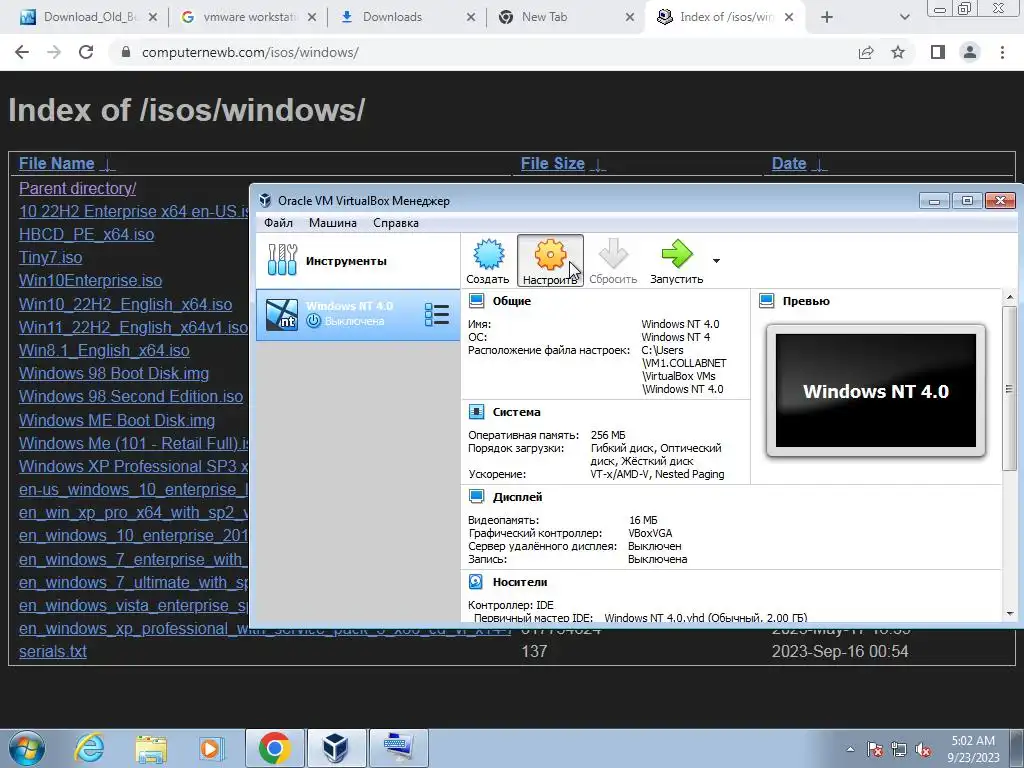Click the greyed Сбросить toolbar icon
1024x768 pixels.
pyautogui.click(x=613, y=261)
